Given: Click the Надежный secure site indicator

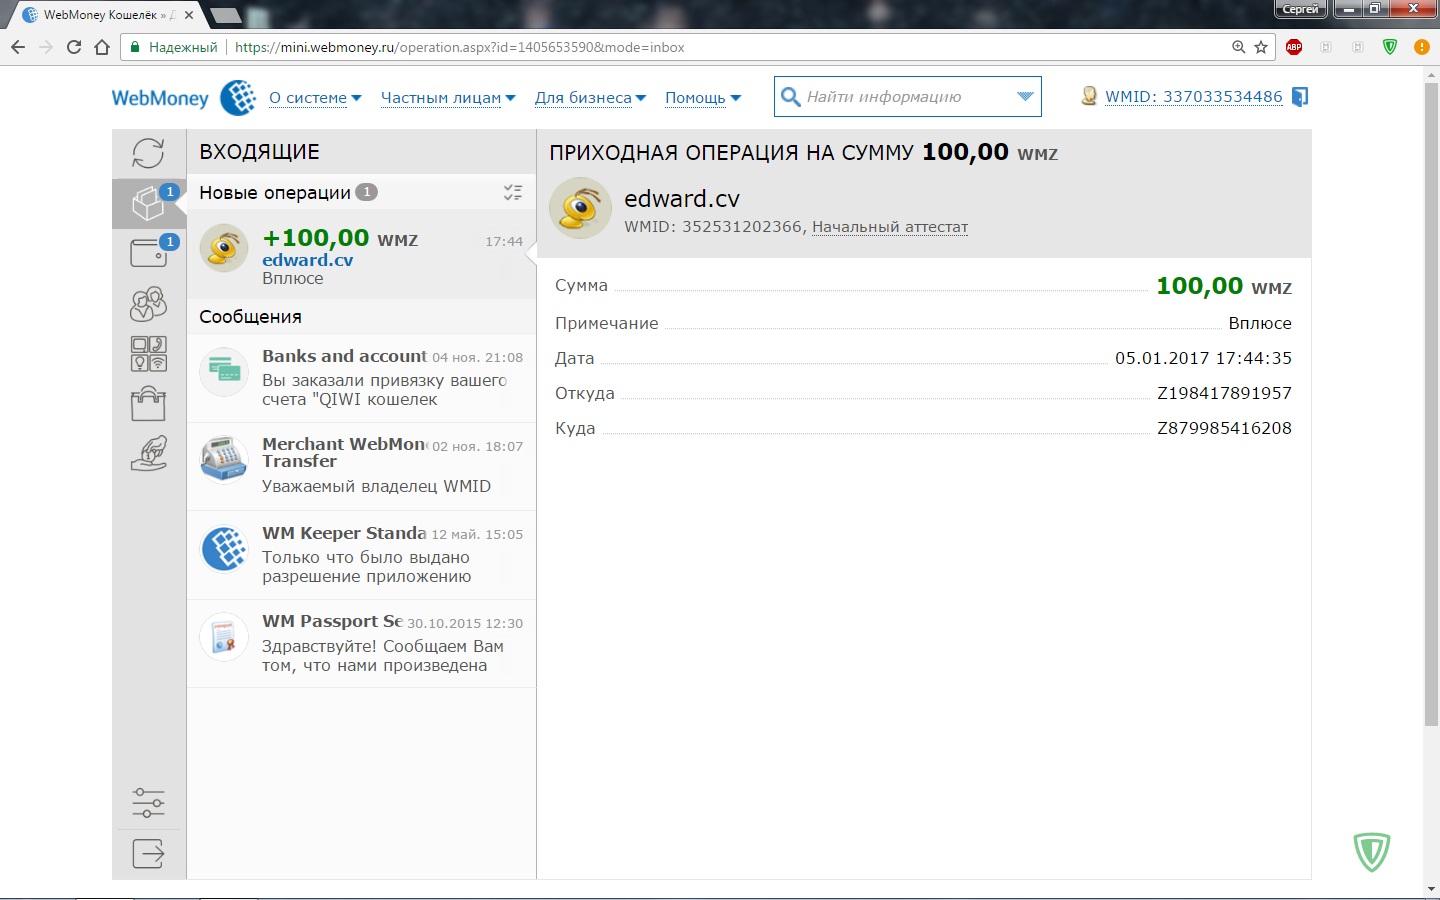Looking at the screenshot, I should click(173, 47).
